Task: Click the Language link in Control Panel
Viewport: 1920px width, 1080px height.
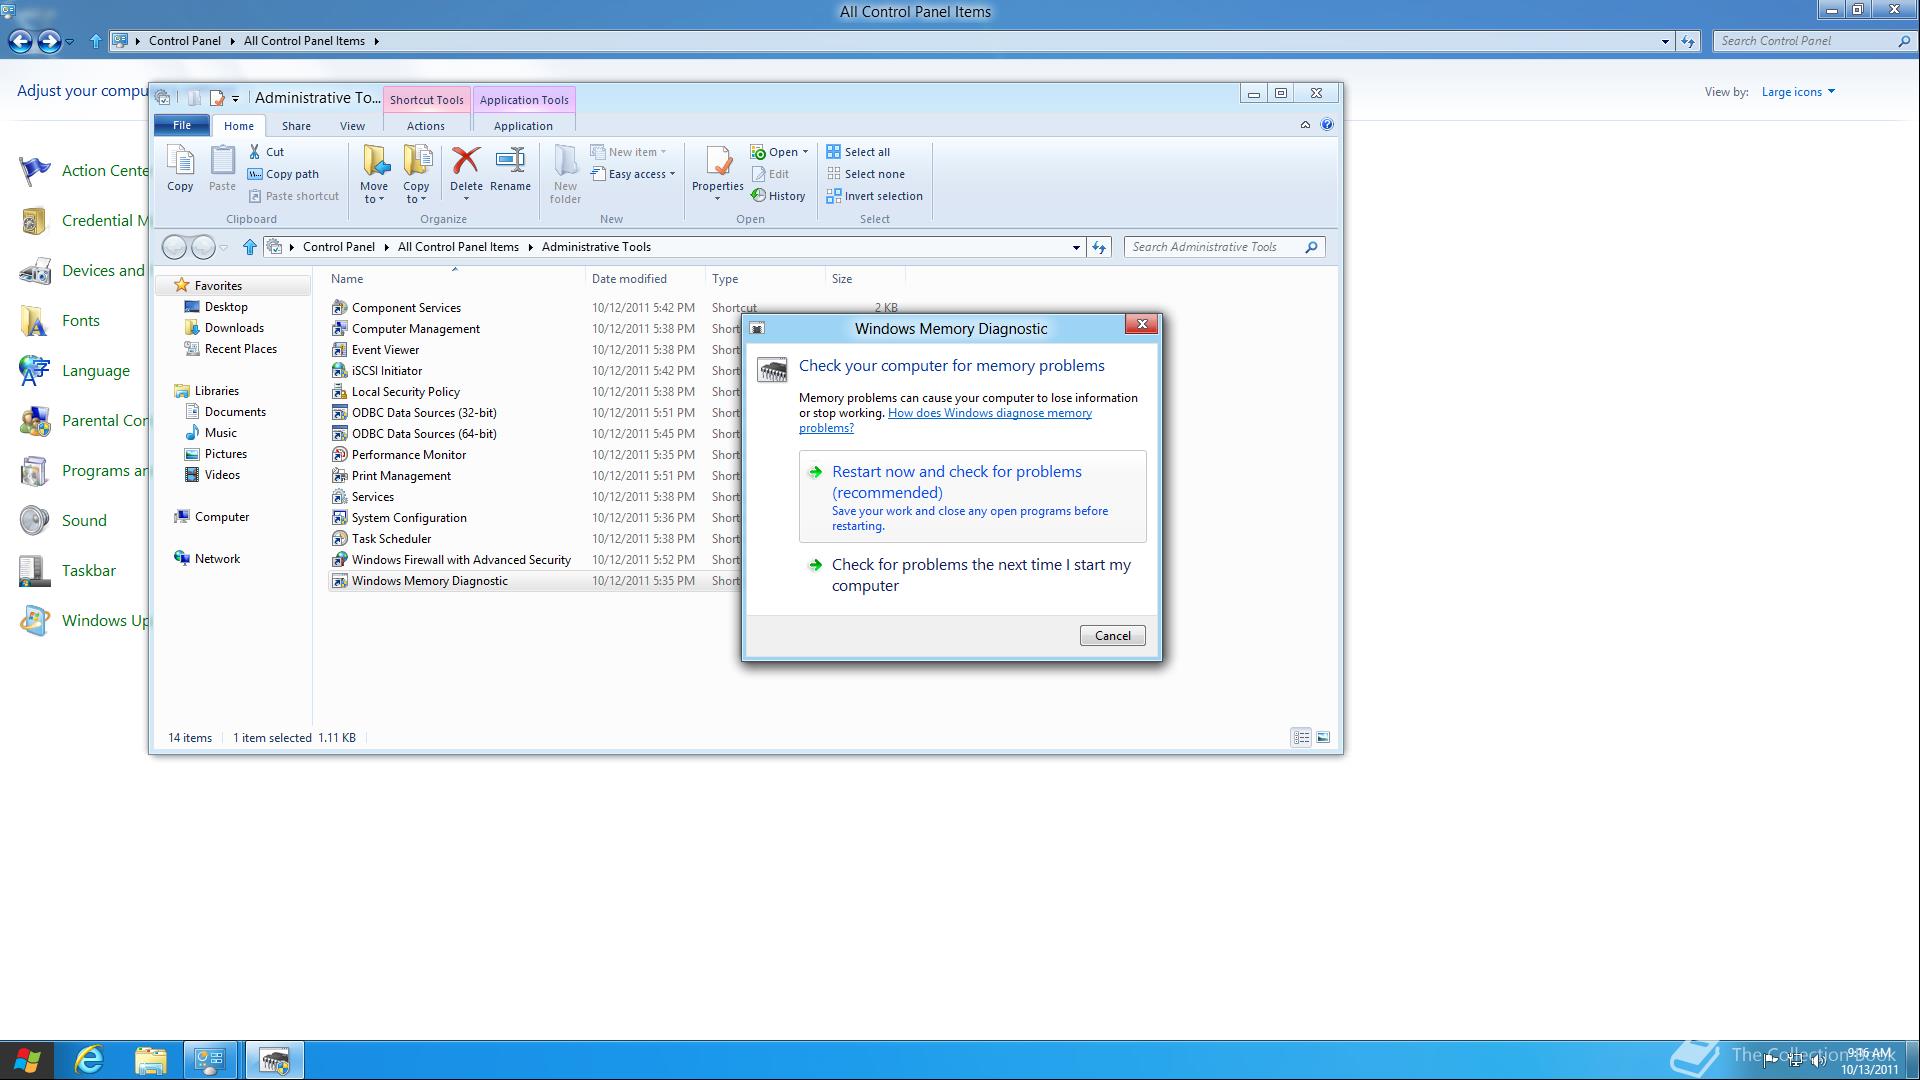Action: (x=96, y=370)
